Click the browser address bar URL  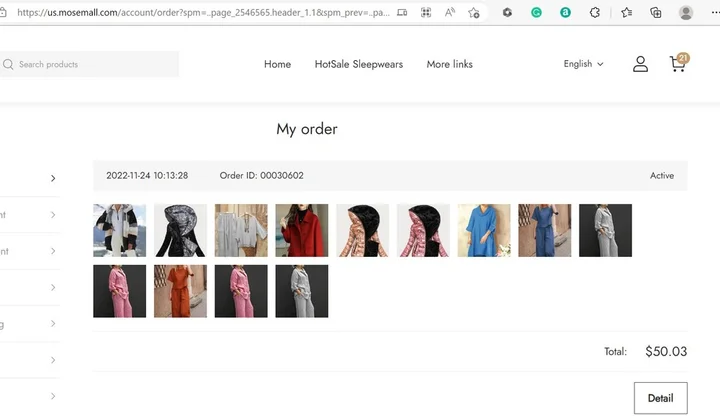pos(203,12)
